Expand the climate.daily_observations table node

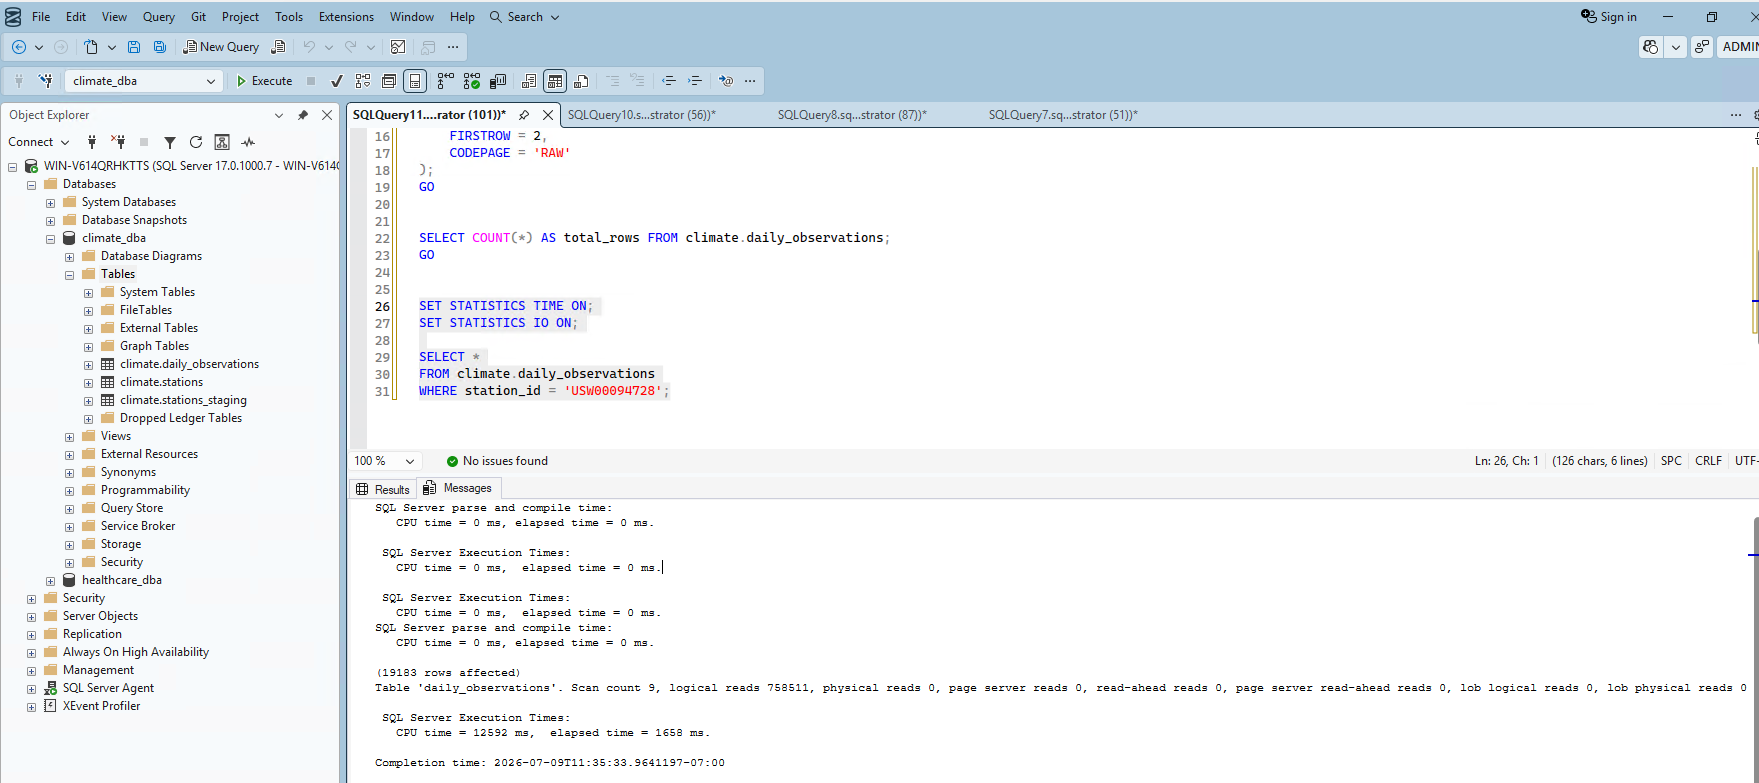(x=88, y=364)
